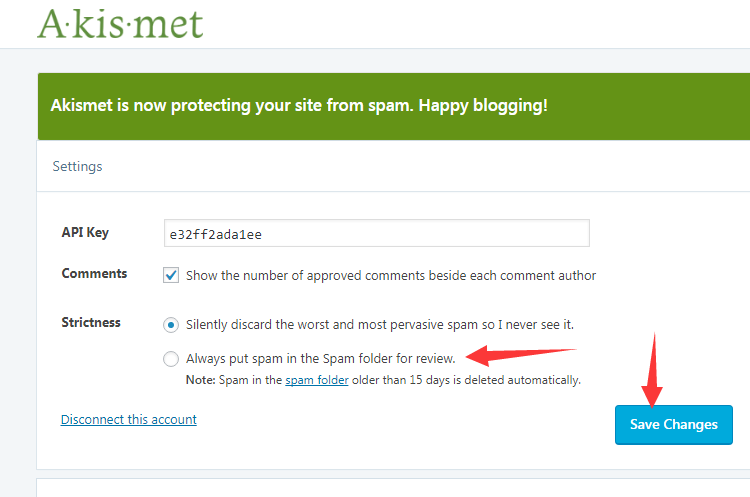Click the Save Changes button
This screenshot has width=750, height=497.
673,425
